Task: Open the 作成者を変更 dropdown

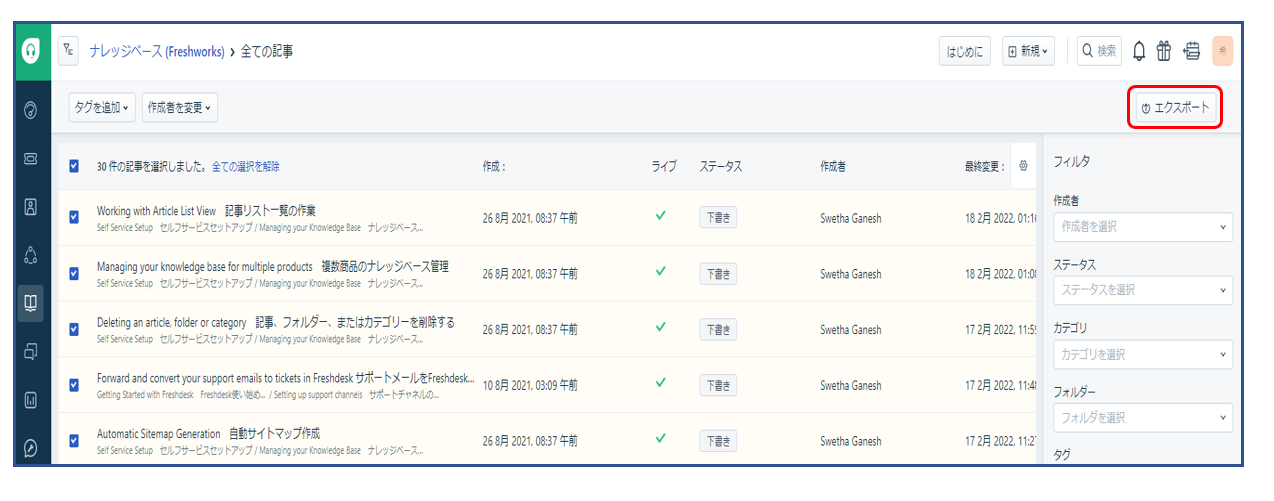Action: pos(180,108)
